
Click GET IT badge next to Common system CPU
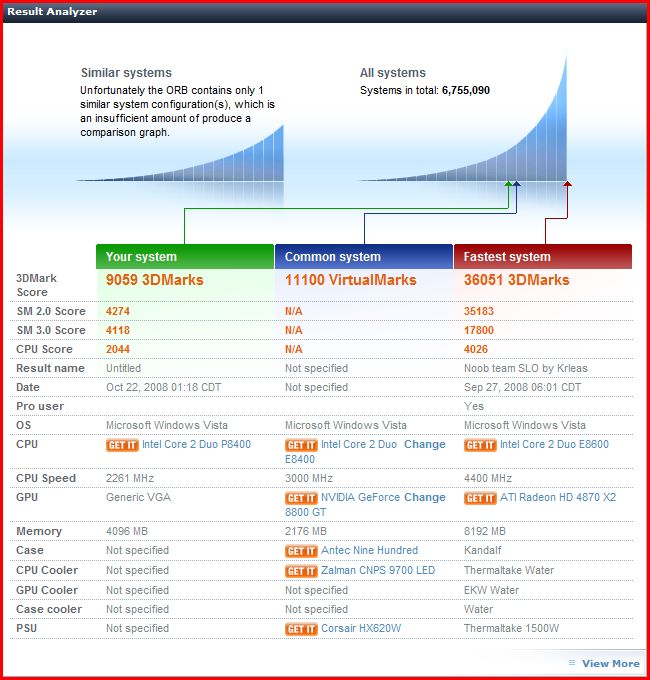(x=301, y=445)
